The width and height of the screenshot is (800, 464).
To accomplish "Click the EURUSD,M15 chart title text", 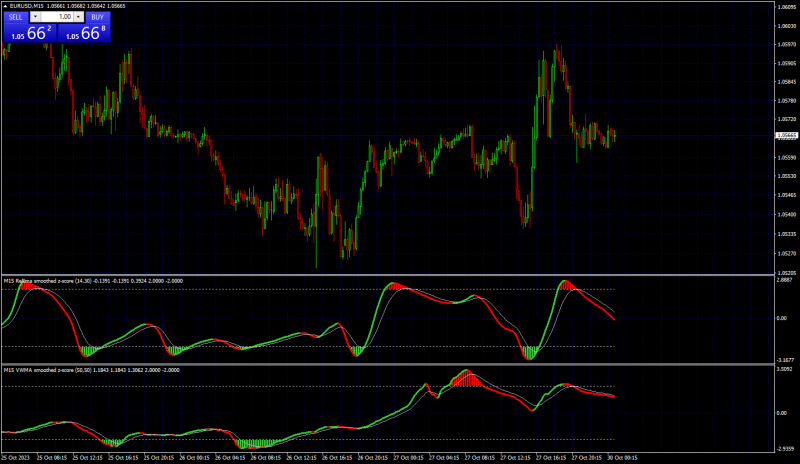I will (27, 6).
